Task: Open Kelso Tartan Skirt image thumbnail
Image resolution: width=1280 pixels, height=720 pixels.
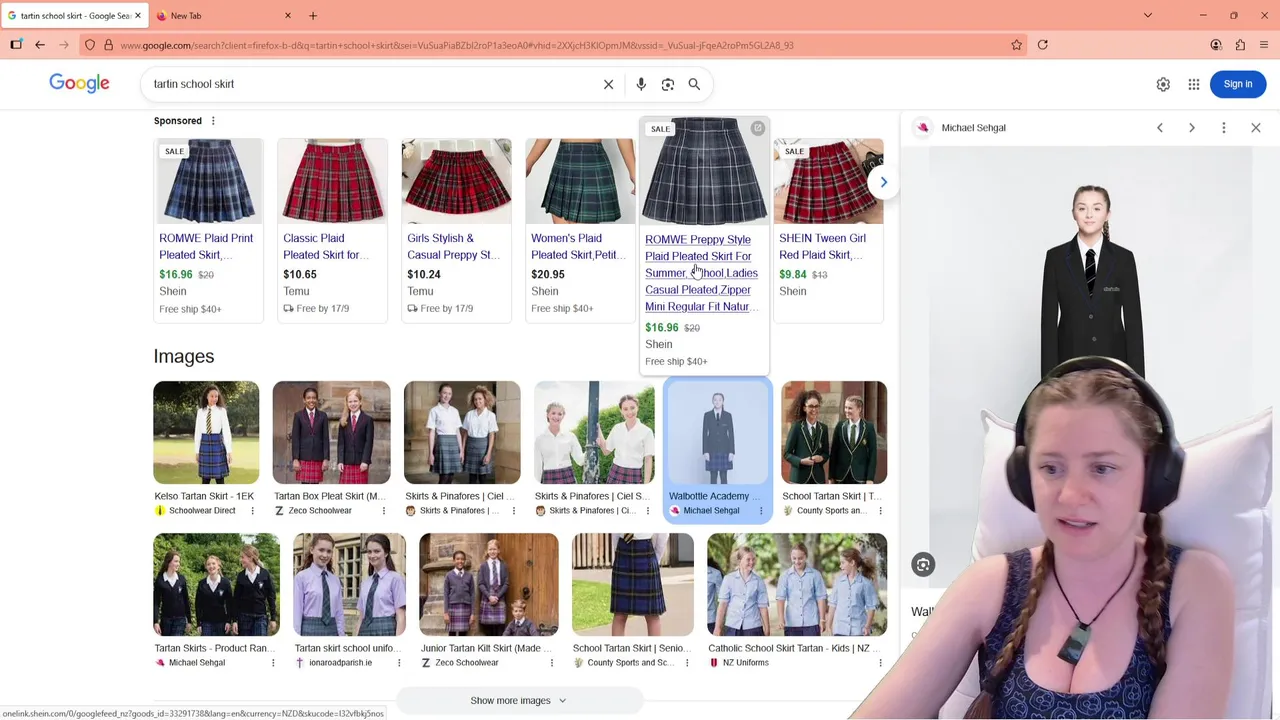Action: (206, 432)
